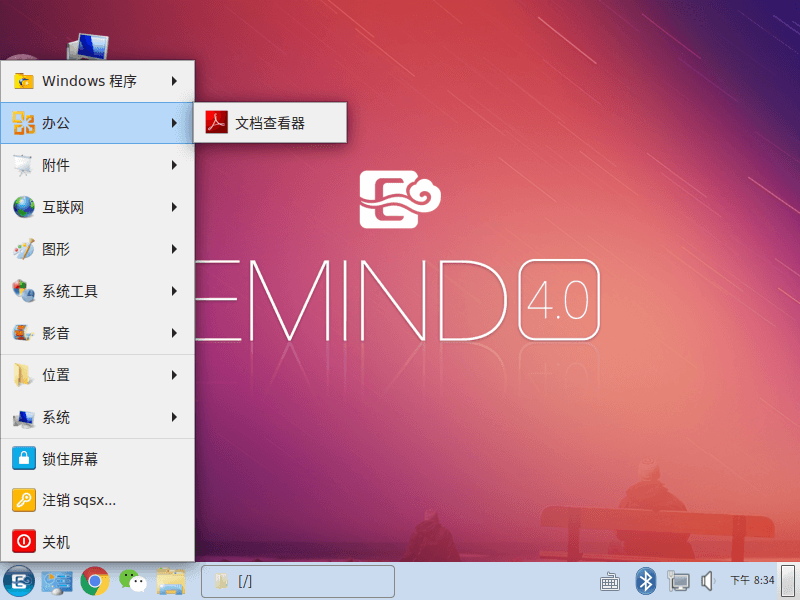Click the folder icon beside 位置

[22, 375]
